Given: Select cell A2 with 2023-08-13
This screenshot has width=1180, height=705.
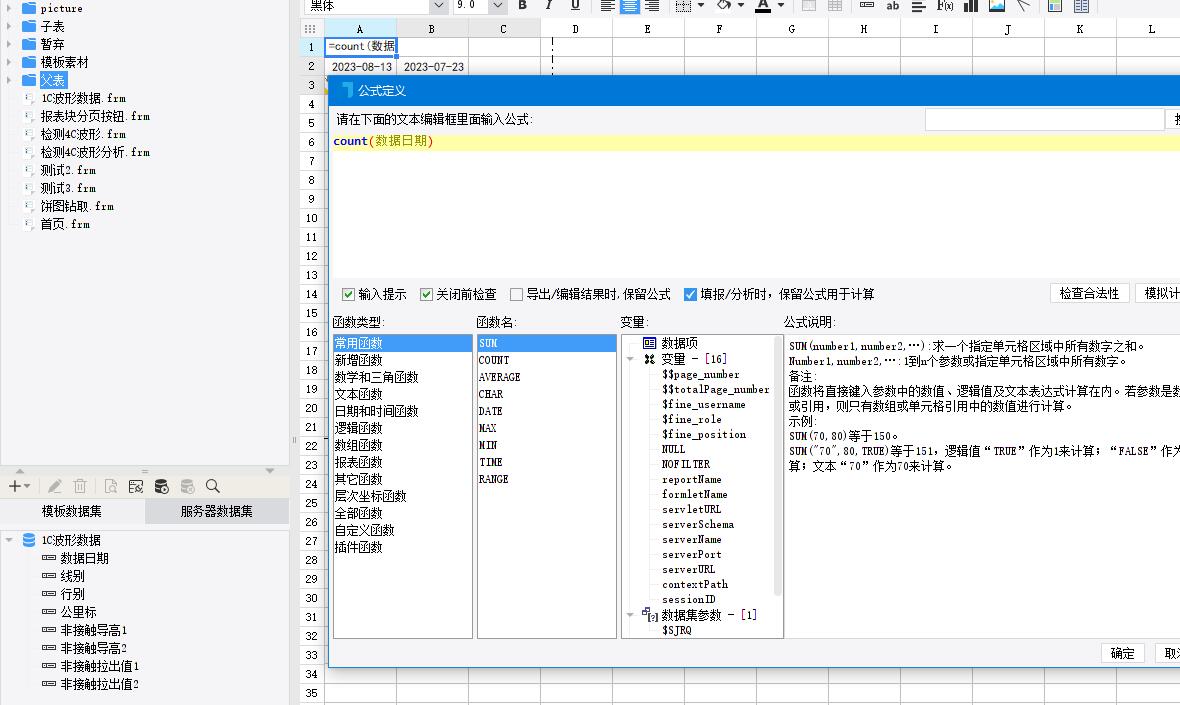Looking at the screenshot, I should coord(361,66).
